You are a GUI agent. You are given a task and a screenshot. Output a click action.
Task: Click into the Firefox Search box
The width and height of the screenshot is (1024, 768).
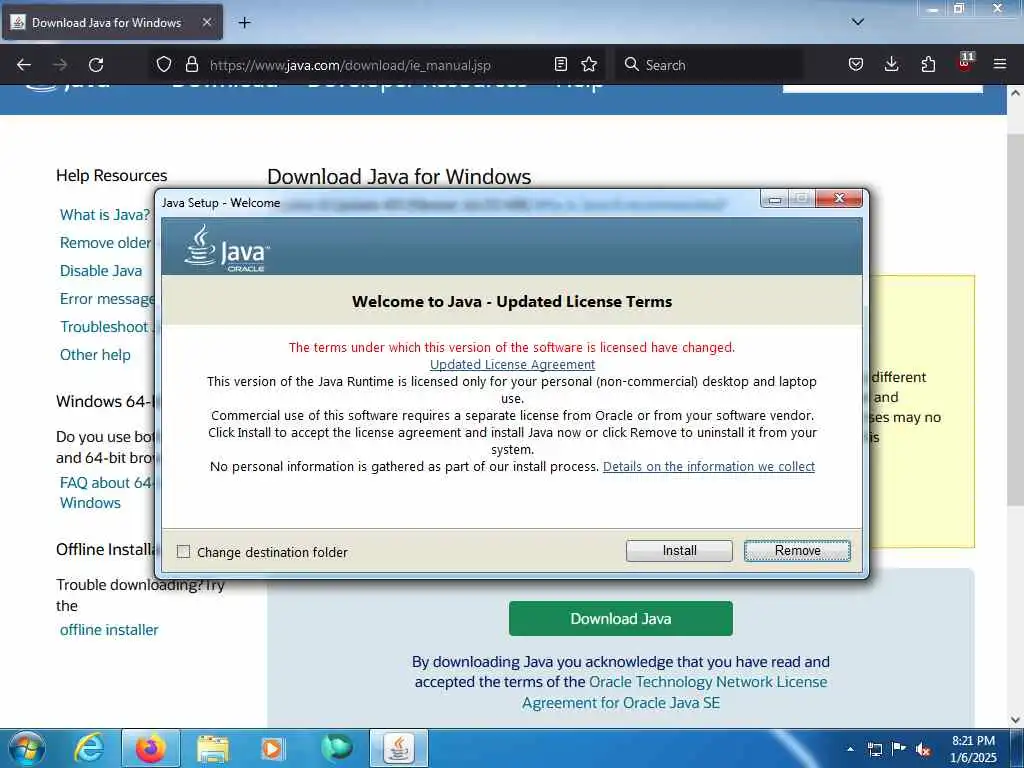(709, 65)
